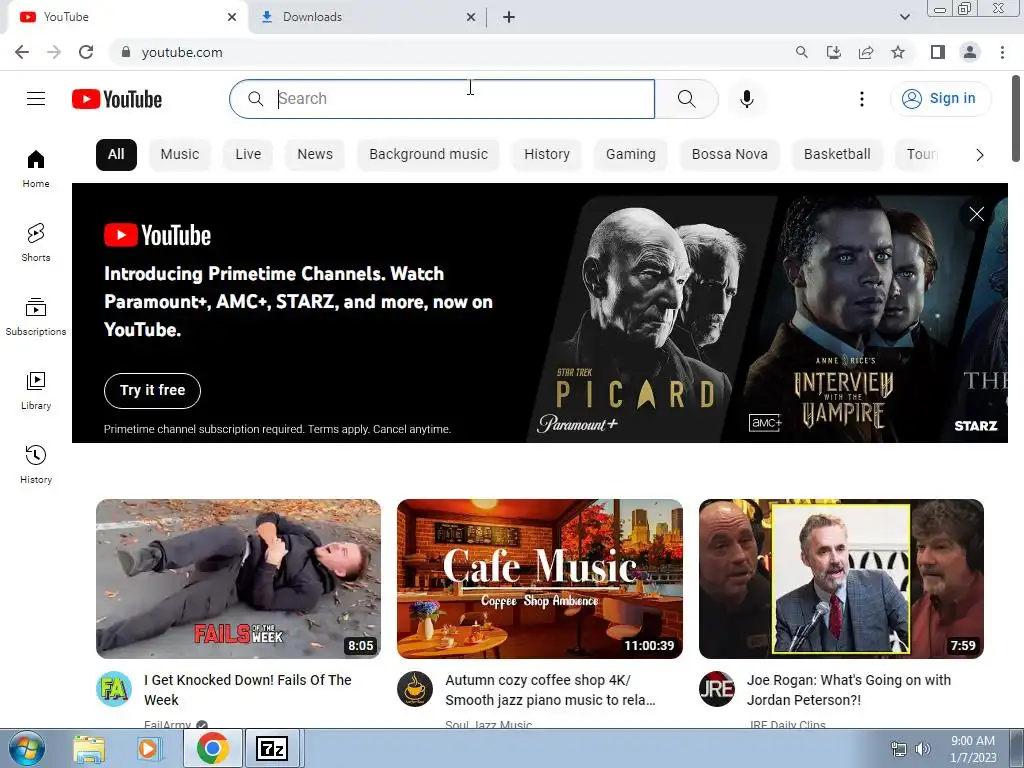Start voice search with microphone icon
1024x768 pixels.
[746, 99]
